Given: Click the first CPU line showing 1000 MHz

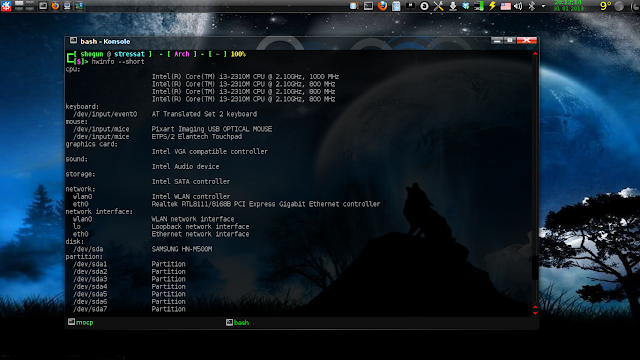Looking at the screenshot, I should coord(245,76).
